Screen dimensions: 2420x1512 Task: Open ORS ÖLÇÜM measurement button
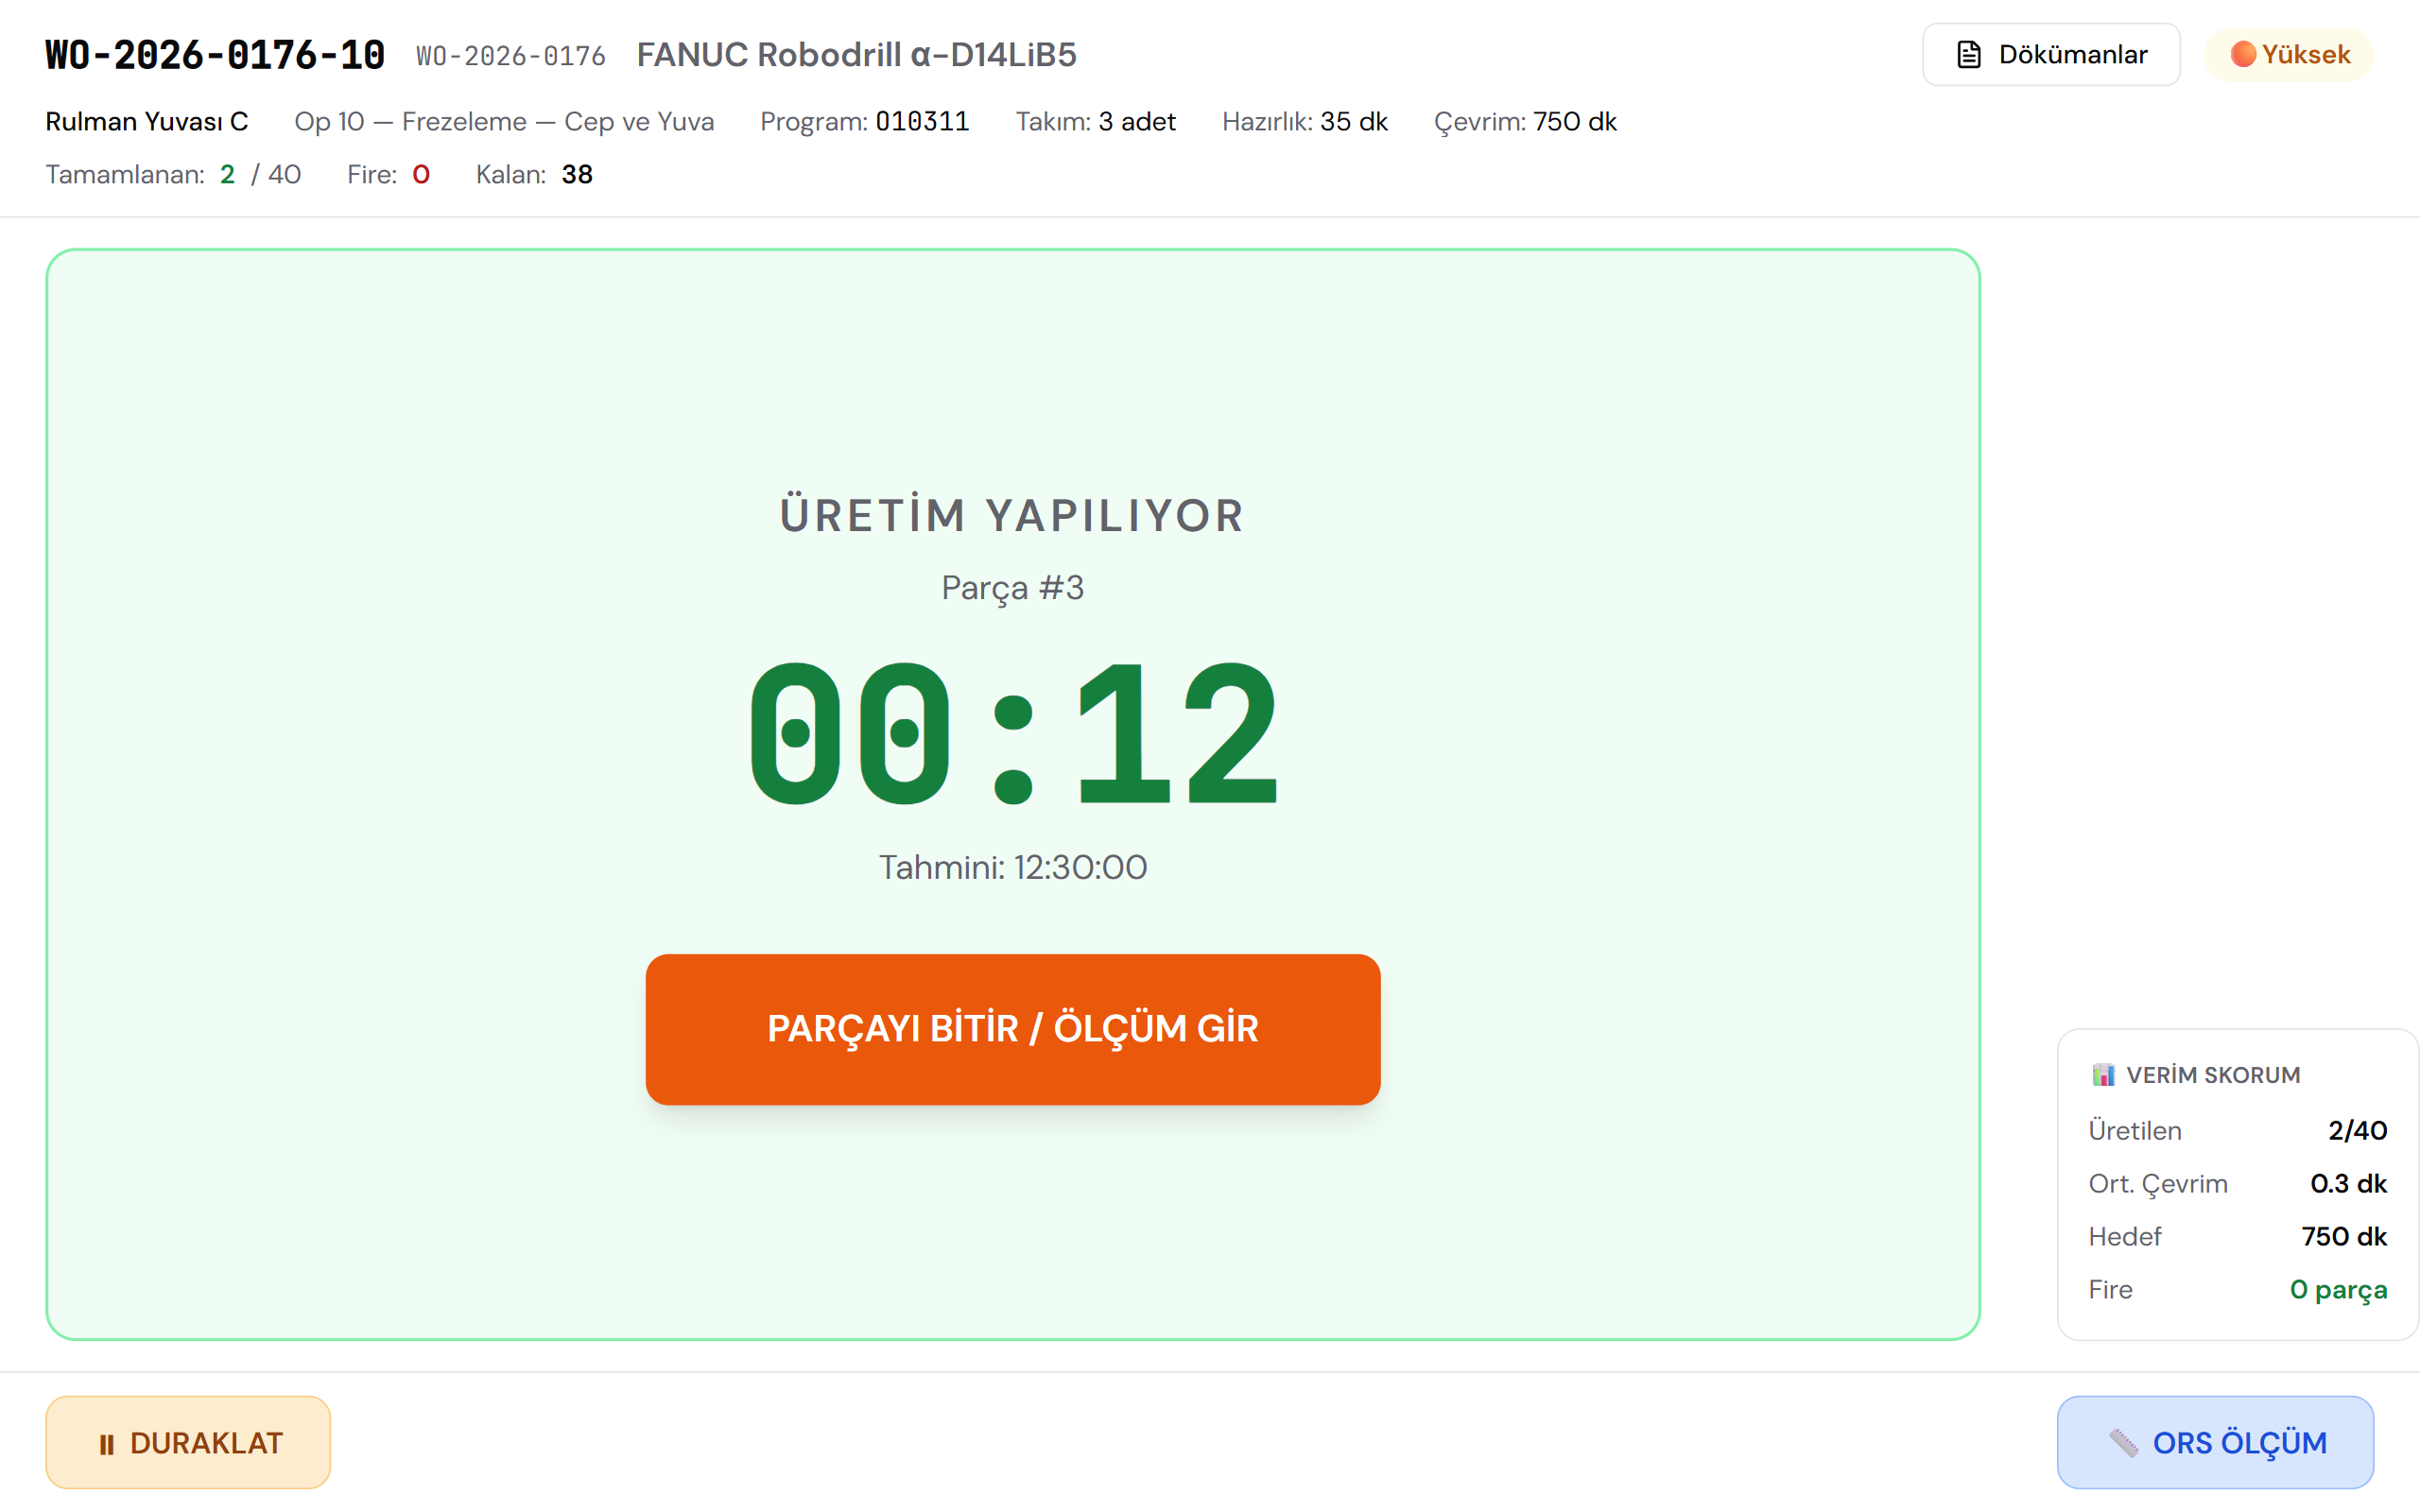point(2215,1442)
